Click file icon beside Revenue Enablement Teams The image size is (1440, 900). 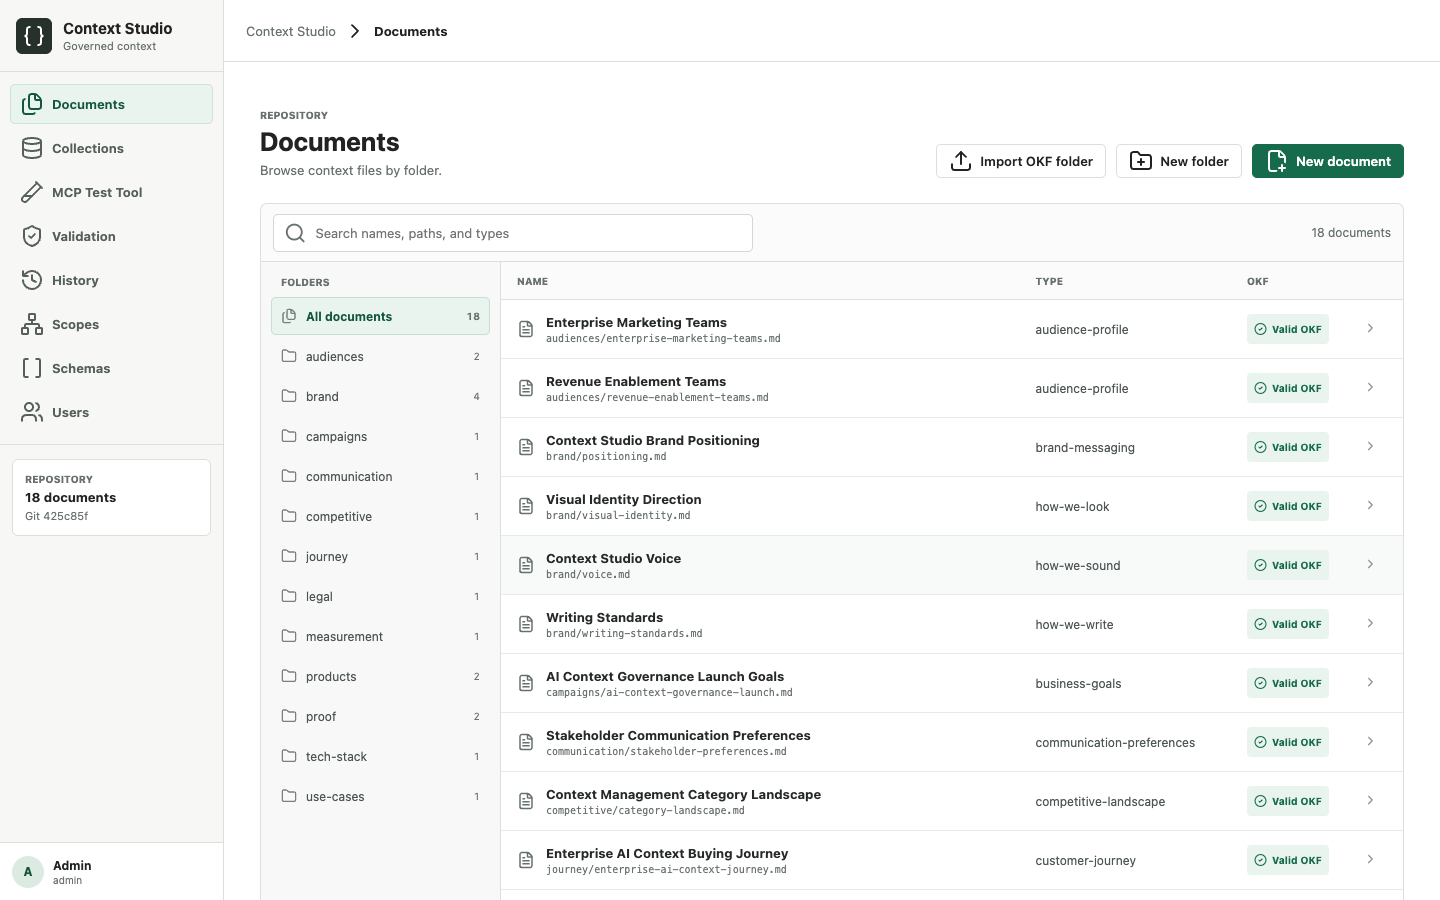coord(526,388)
